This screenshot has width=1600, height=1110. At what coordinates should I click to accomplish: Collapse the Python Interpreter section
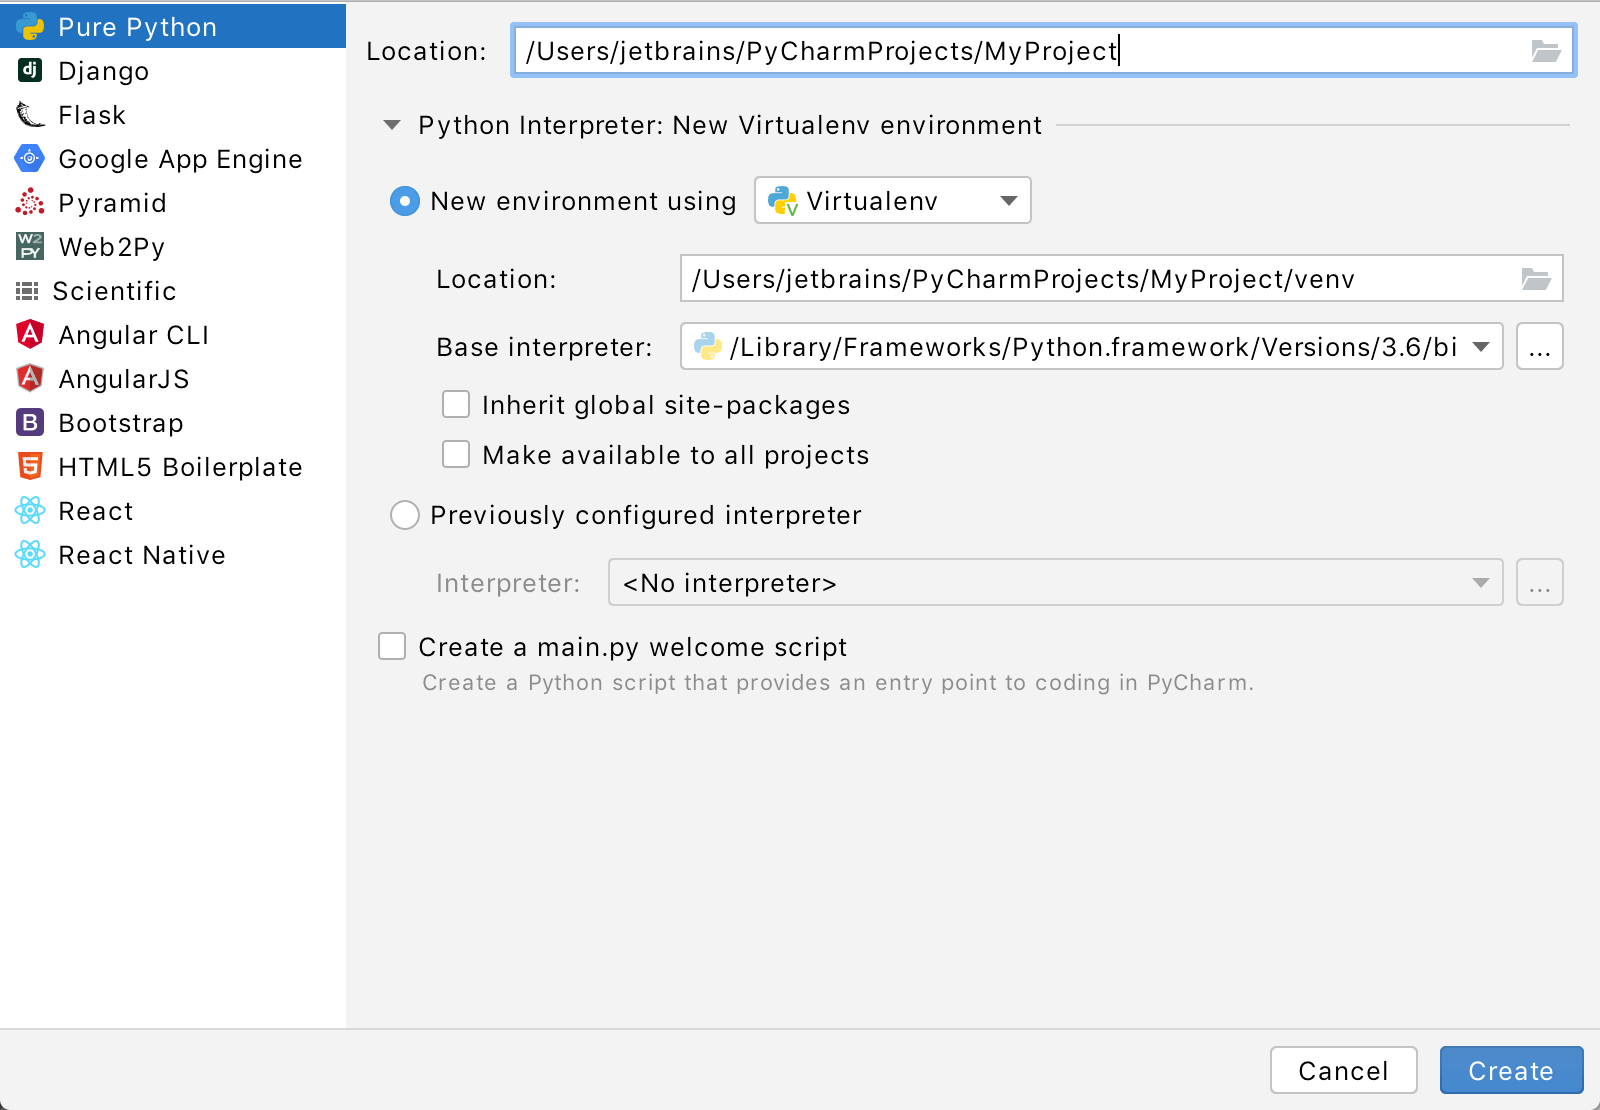pyautogui.click(x=391, y=125)
